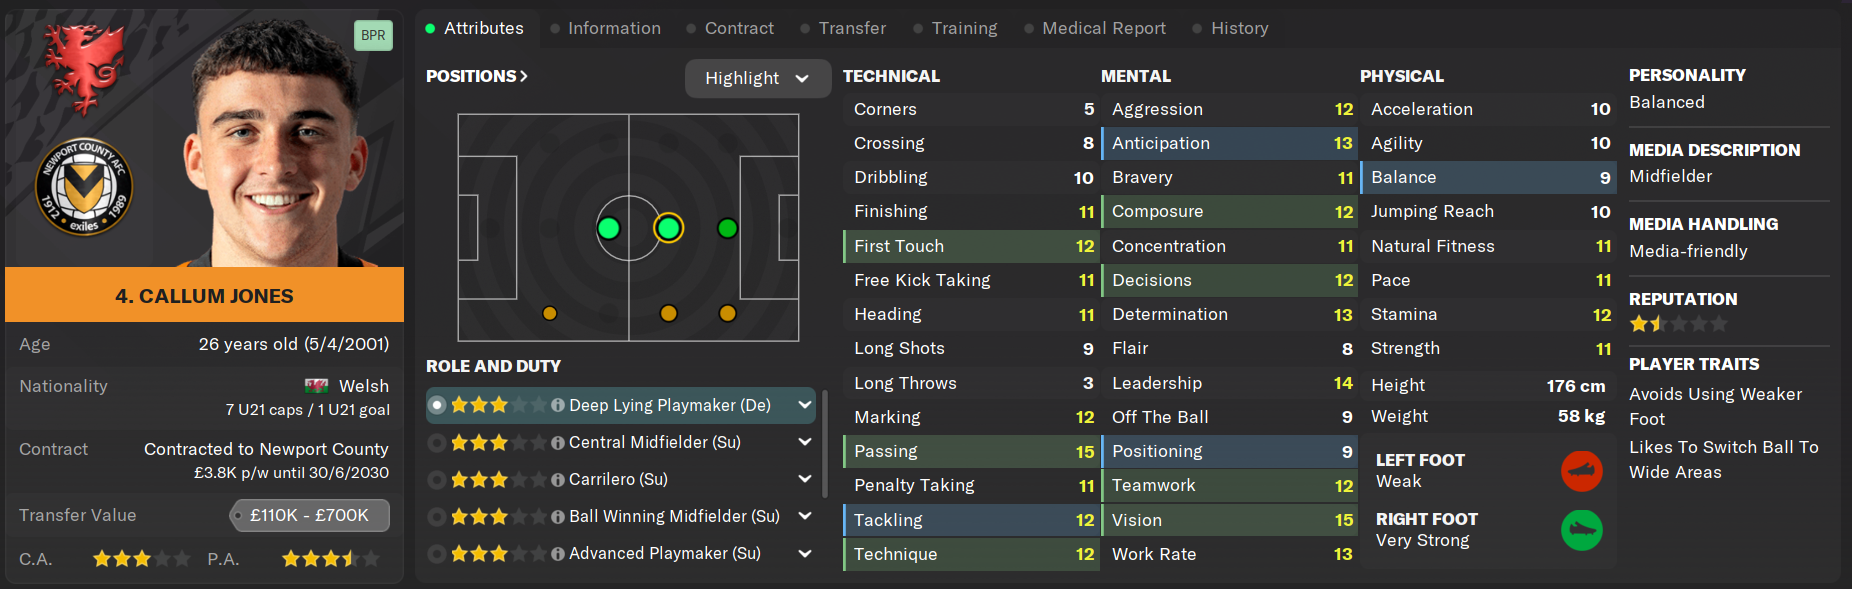Open info icon for Carrilero role
Screen dimensions: 1852x589
tap(558, 479)
